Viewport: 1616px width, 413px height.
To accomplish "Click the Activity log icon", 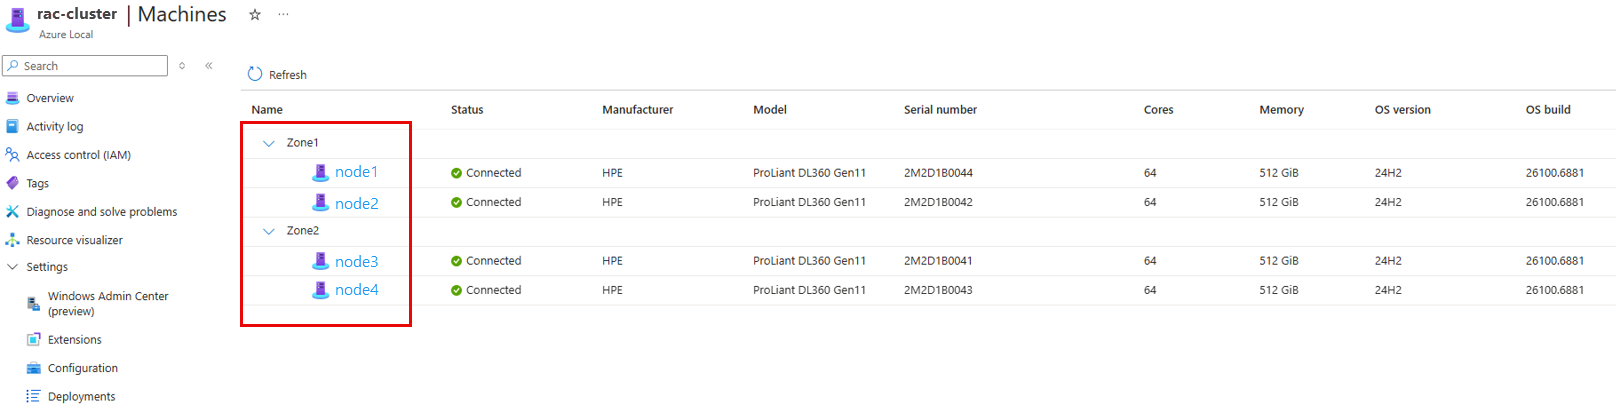I will pos(12,127).
